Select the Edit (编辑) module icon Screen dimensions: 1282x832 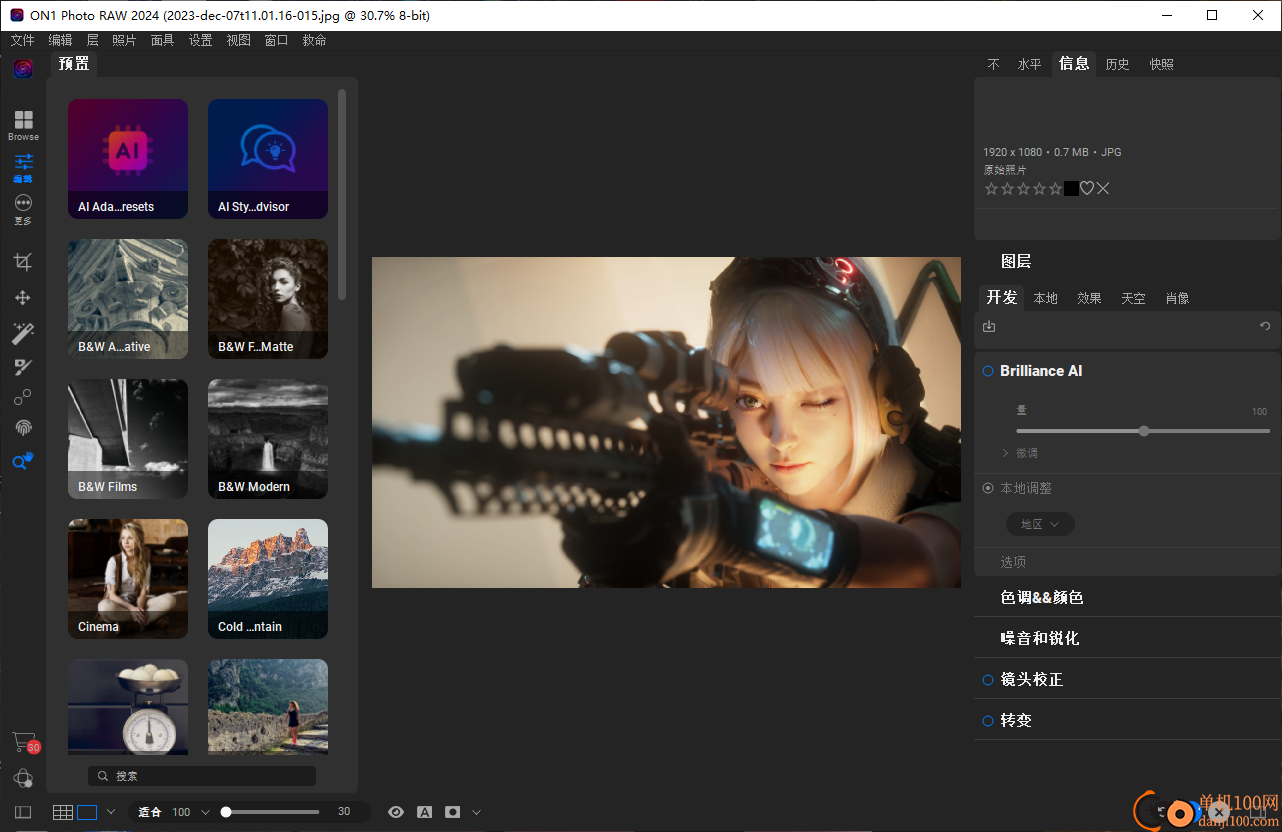tap(23, 167)
